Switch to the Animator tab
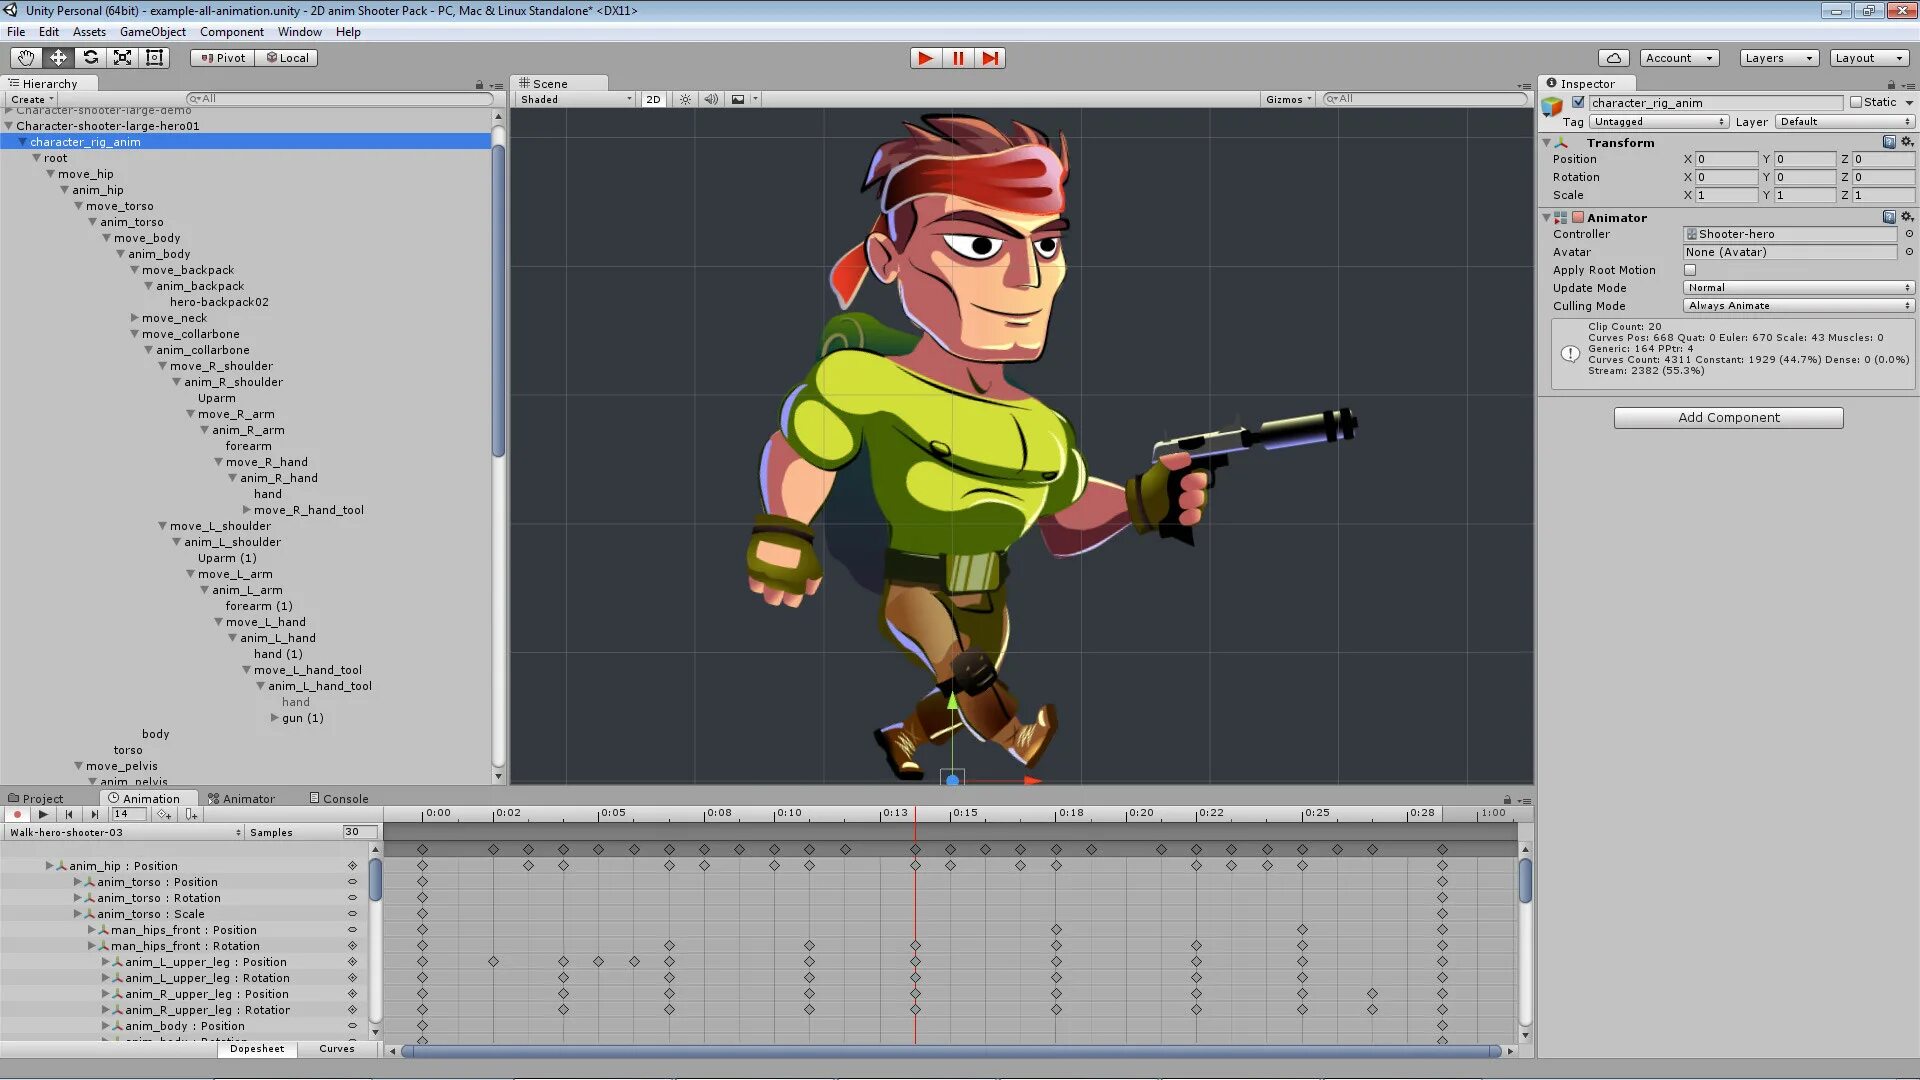 point(241,798)
